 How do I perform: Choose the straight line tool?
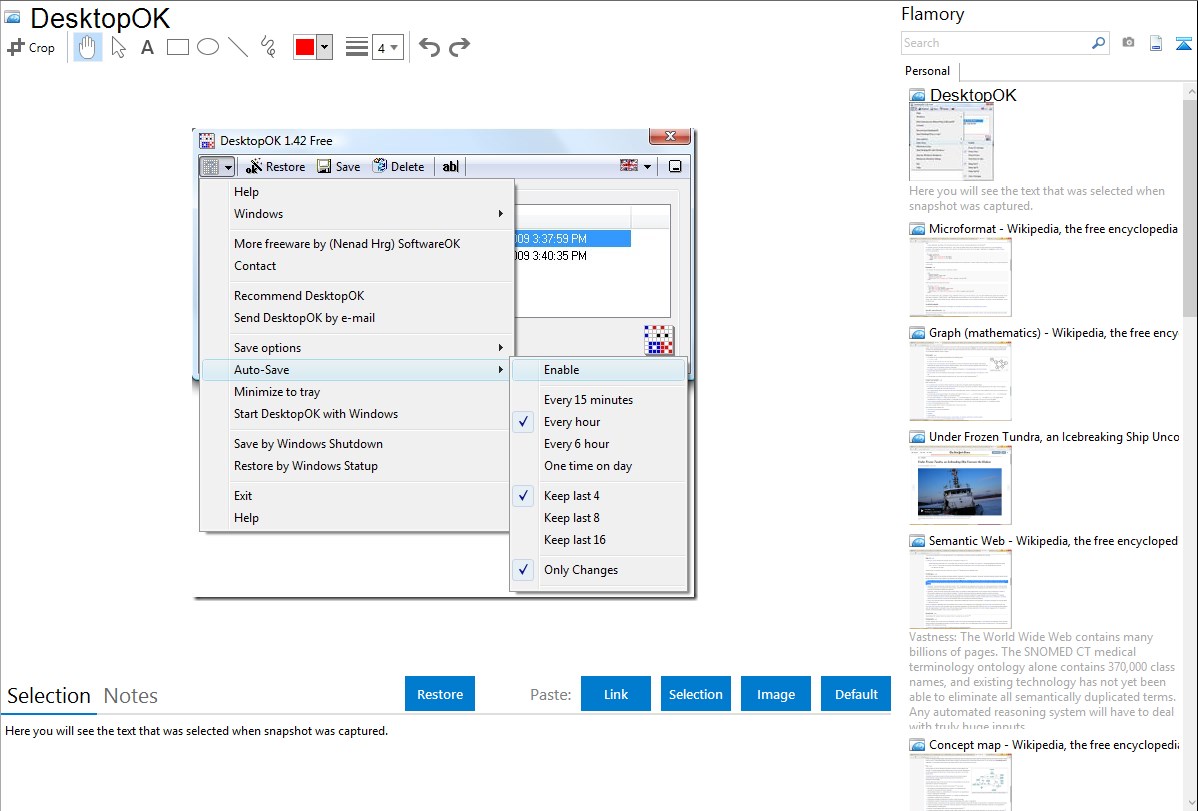238,47
